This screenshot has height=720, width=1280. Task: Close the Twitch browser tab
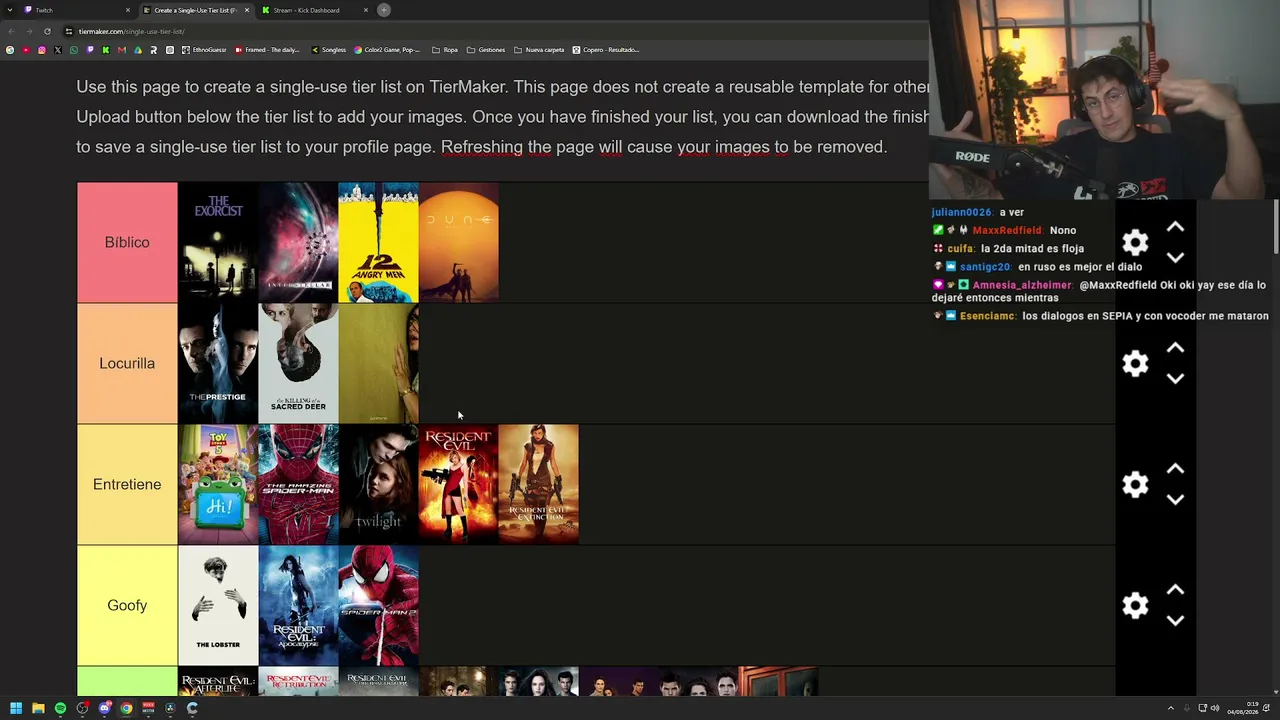coord(128,10)
